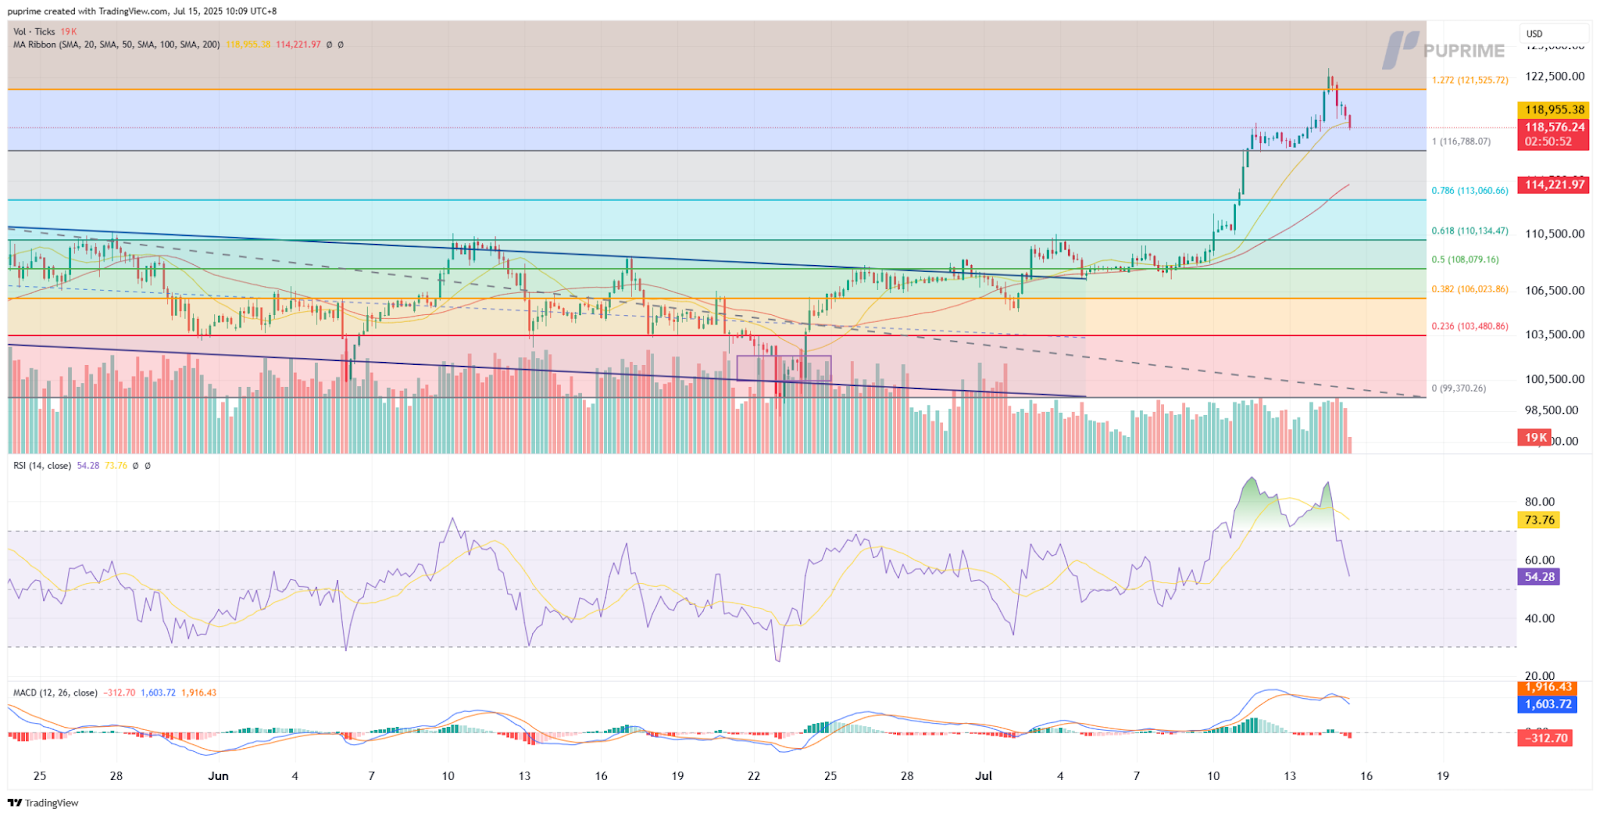Click the RSI 54.28 purple value tag
This screenshot has height=816, width=1600.
pos(1539,577)
